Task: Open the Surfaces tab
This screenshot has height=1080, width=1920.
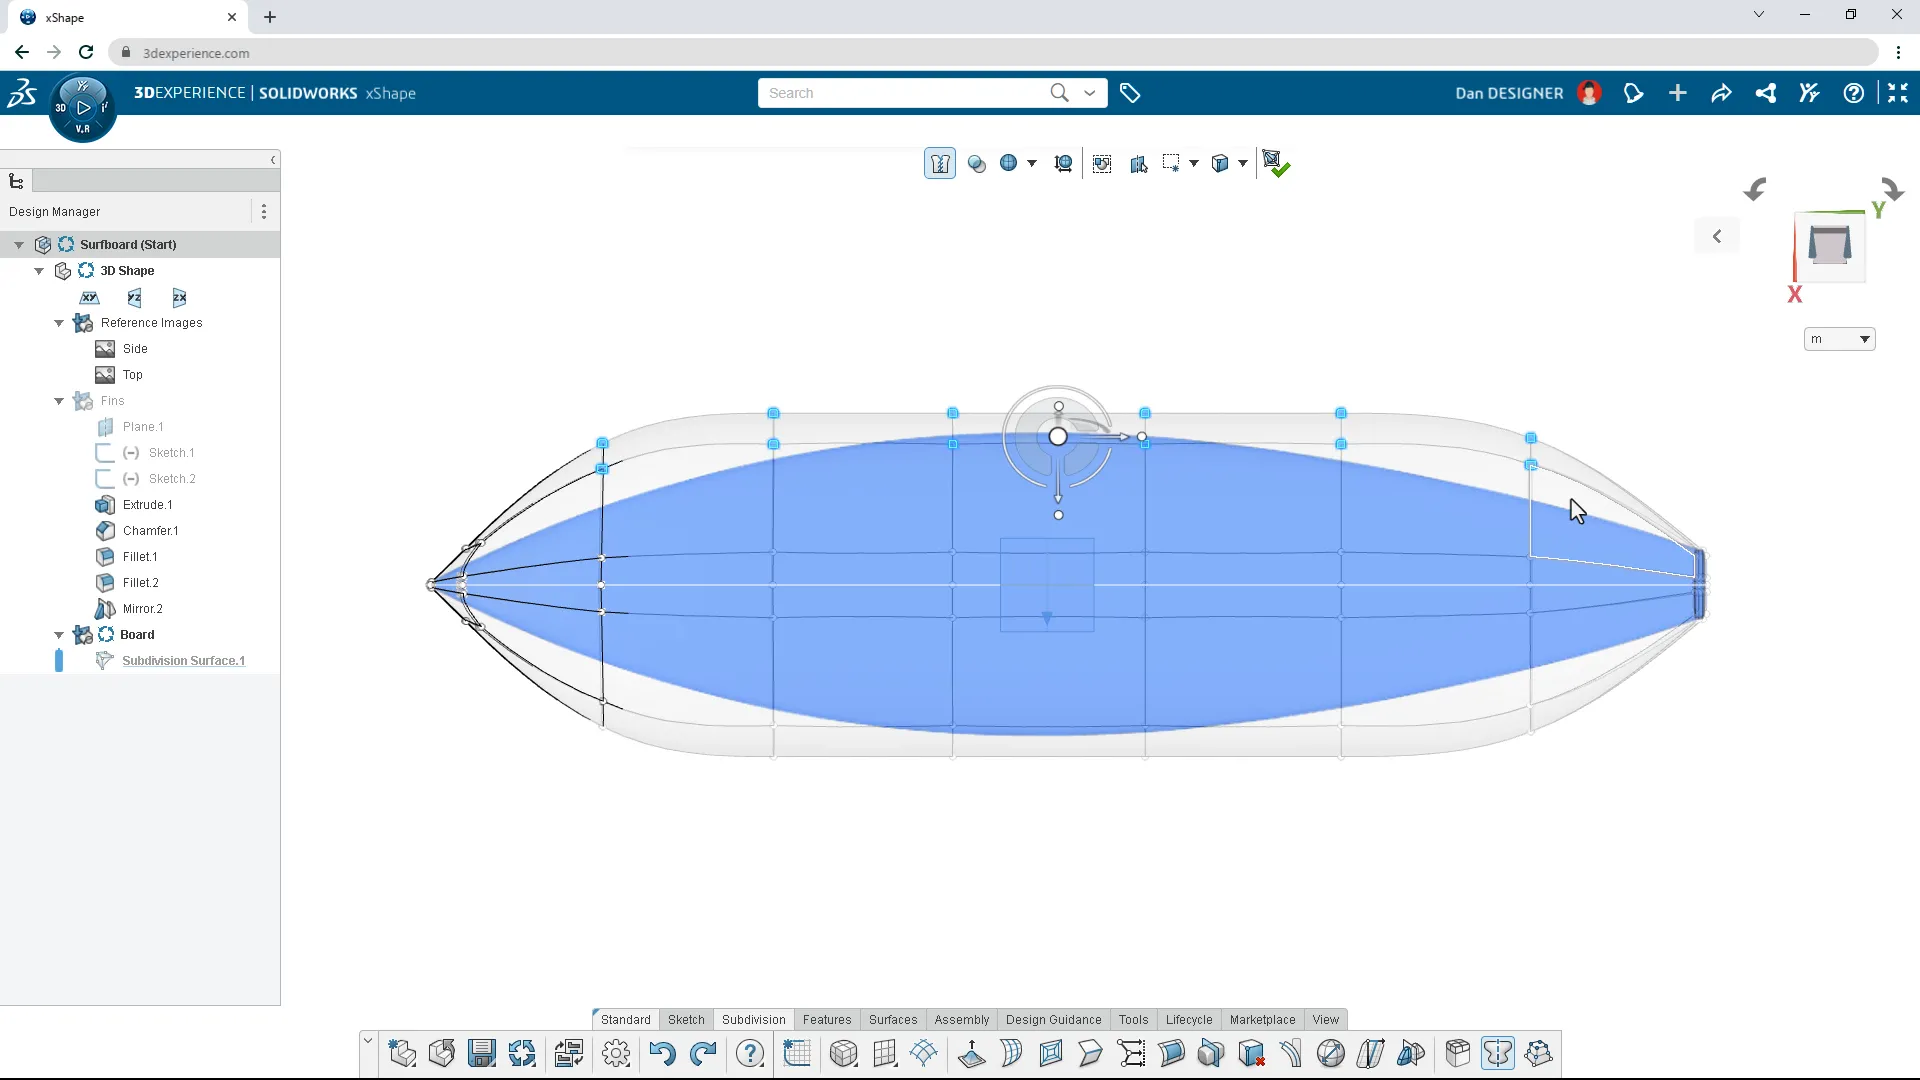Action: (x=892, y=1019)
